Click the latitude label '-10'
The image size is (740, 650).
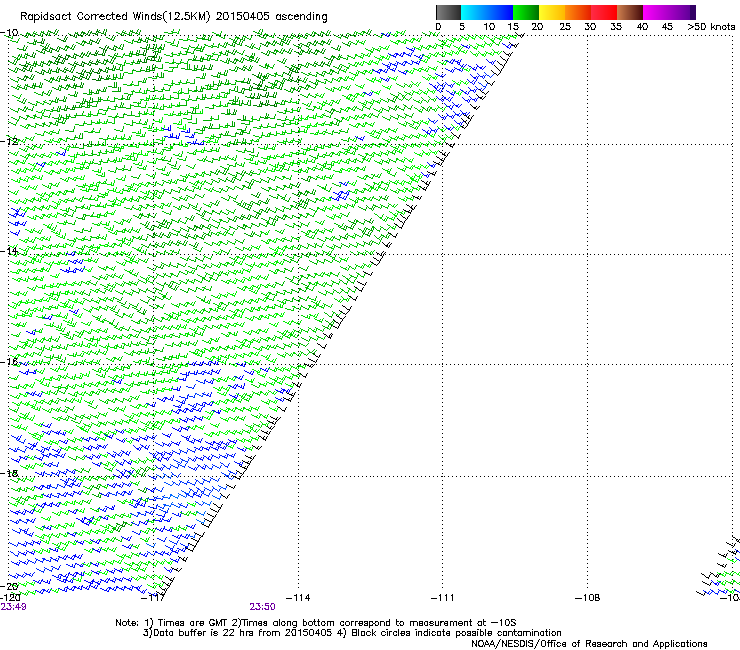point(9,33)
